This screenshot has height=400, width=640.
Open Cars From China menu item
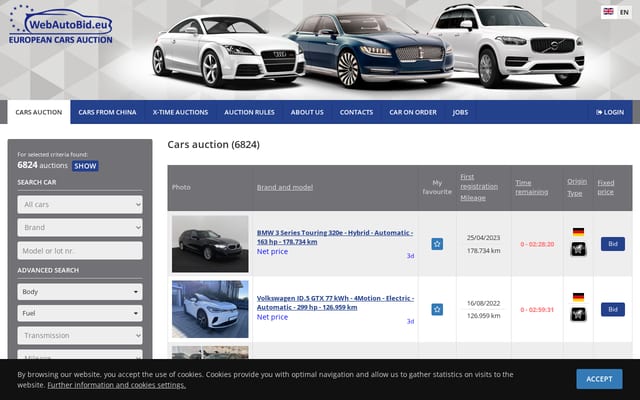[x=107, y=112]
